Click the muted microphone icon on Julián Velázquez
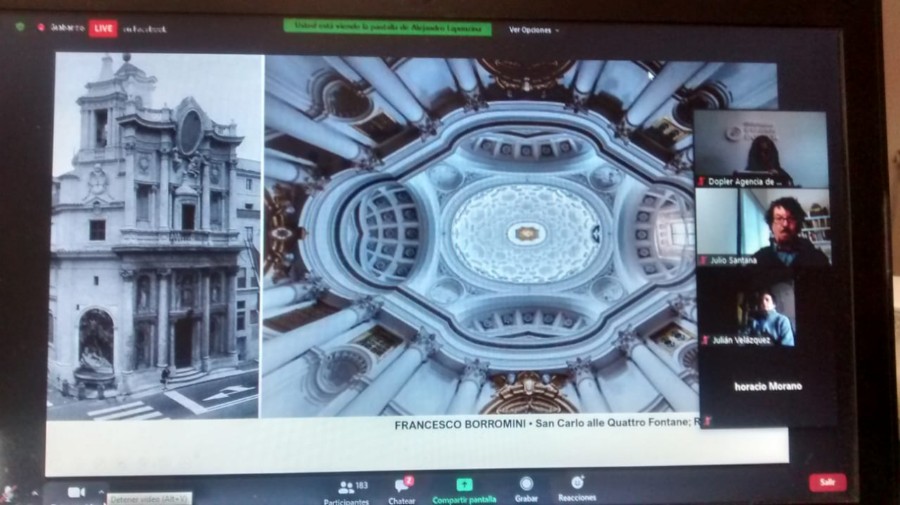Screen dimensions: 900x505 (705, 340)
